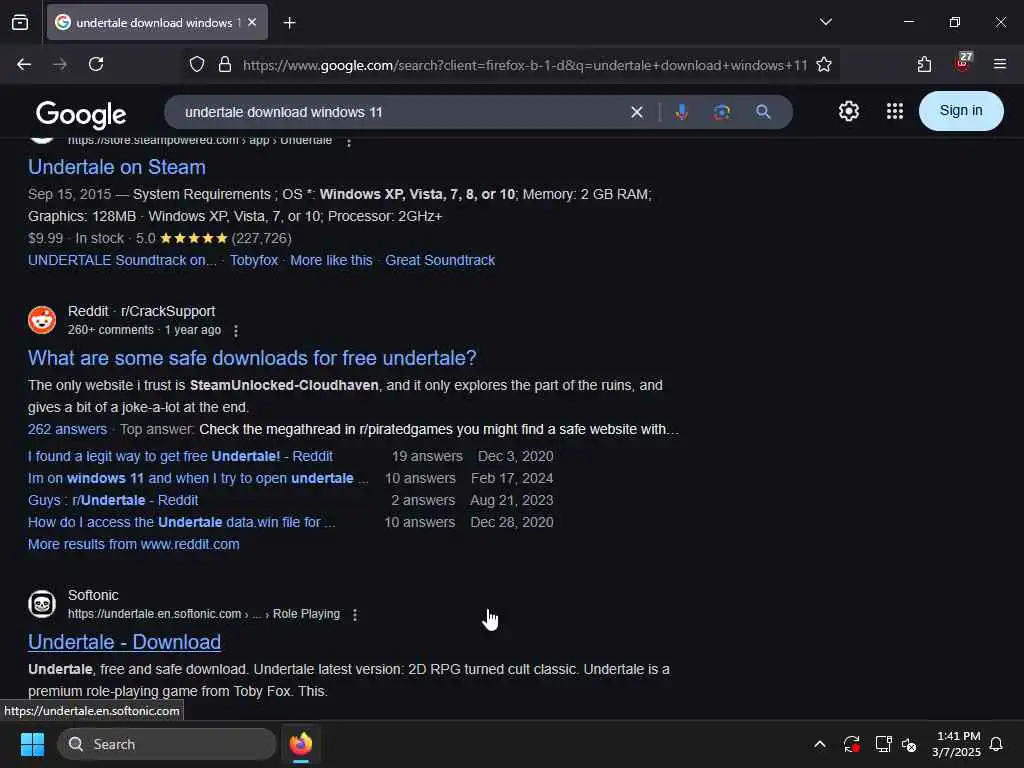This screenshot has height=768, width=1024.
Task: Open the Firefox hamburger application menu
Action: pos(999,64)
